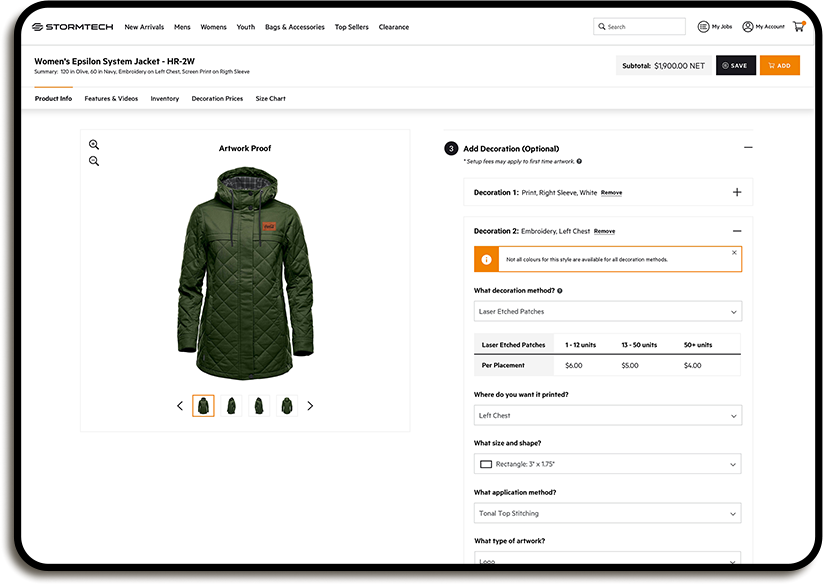This screenshot has height=584, width=823.
Task: Open the Youth menu
Action: click(246, 27)
